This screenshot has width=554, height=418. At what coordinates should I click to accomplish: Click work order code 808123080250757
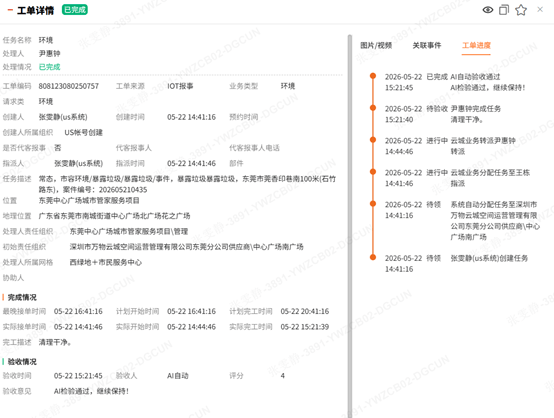69,86
